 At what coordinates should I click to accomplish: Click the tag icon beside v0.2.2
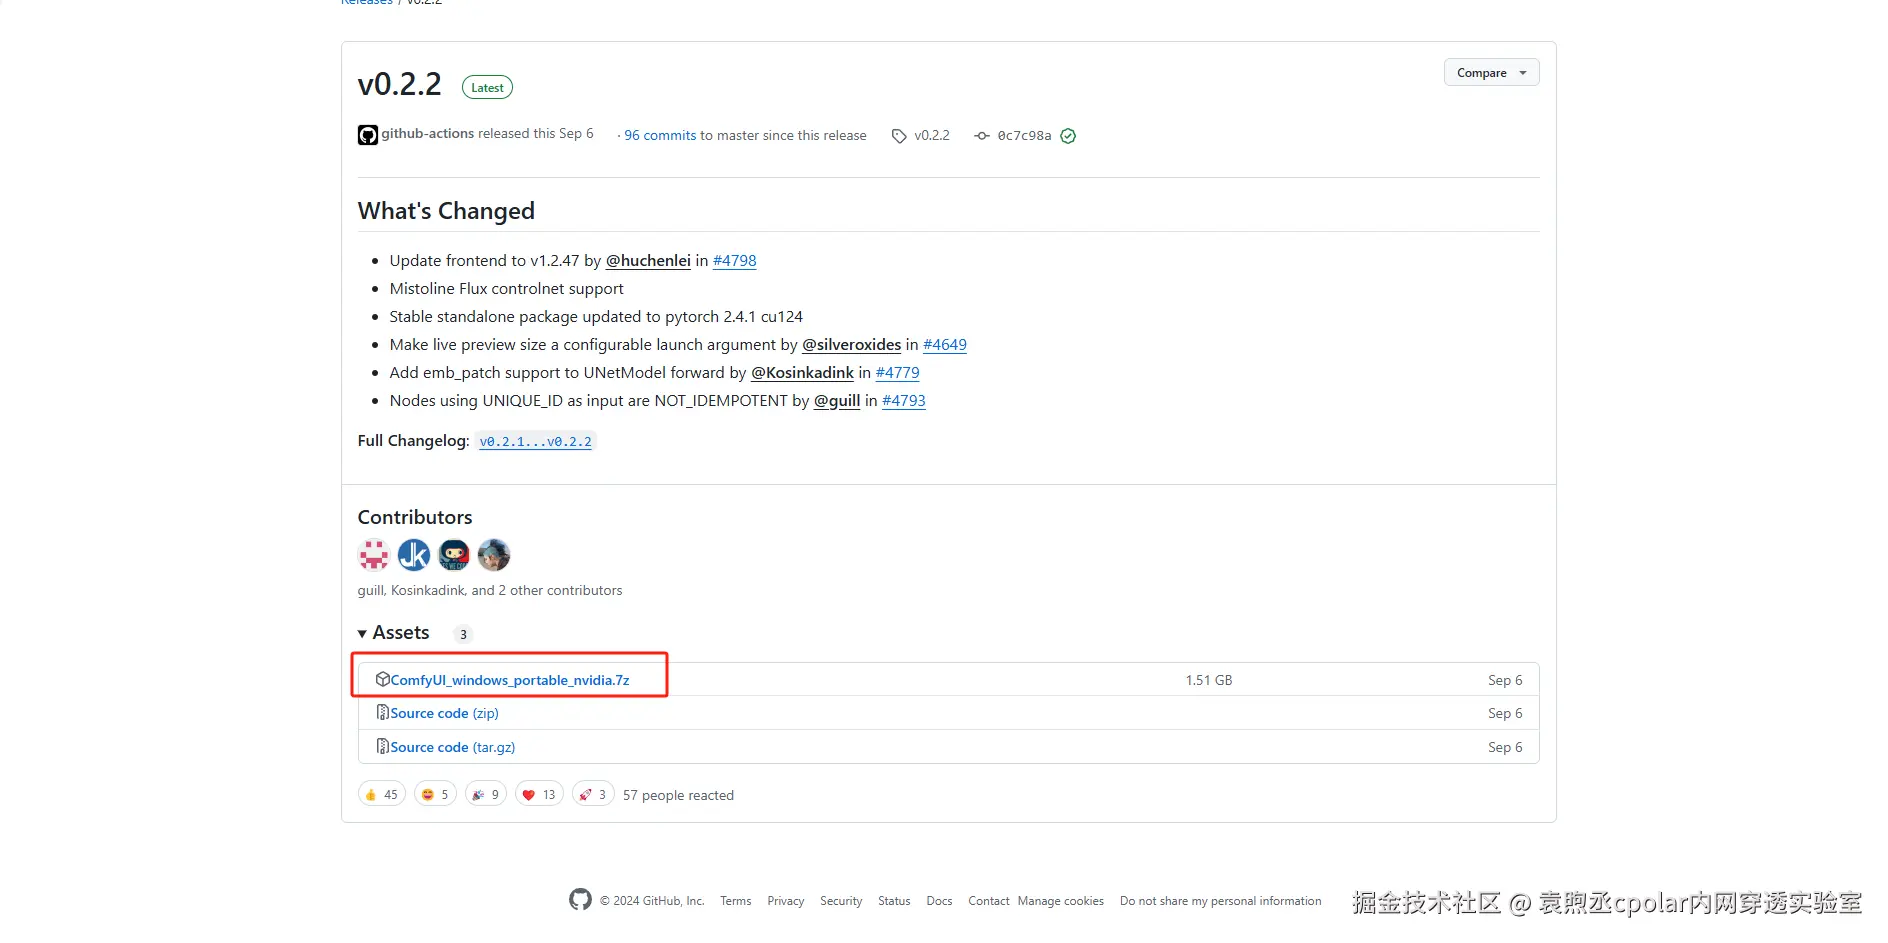899,136
